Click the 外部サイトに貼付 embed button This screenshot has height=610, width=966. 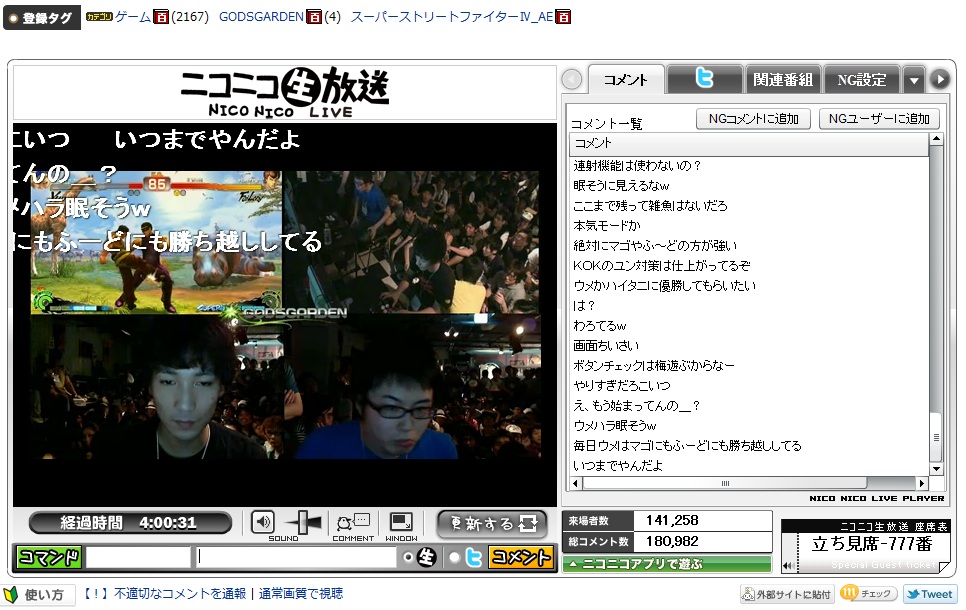click(787, 594)
